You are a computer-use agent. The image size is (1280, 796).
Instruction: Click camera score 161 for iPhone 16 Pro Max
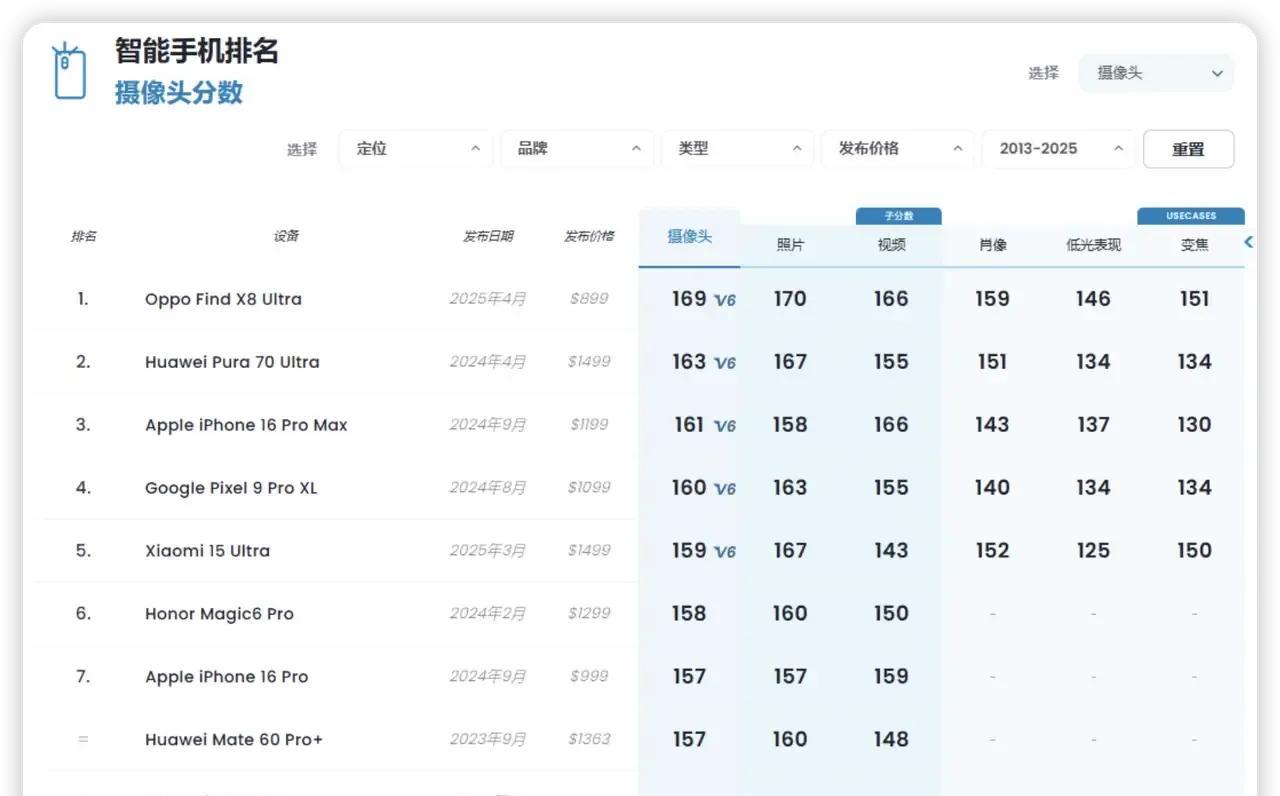click(689, 425)
